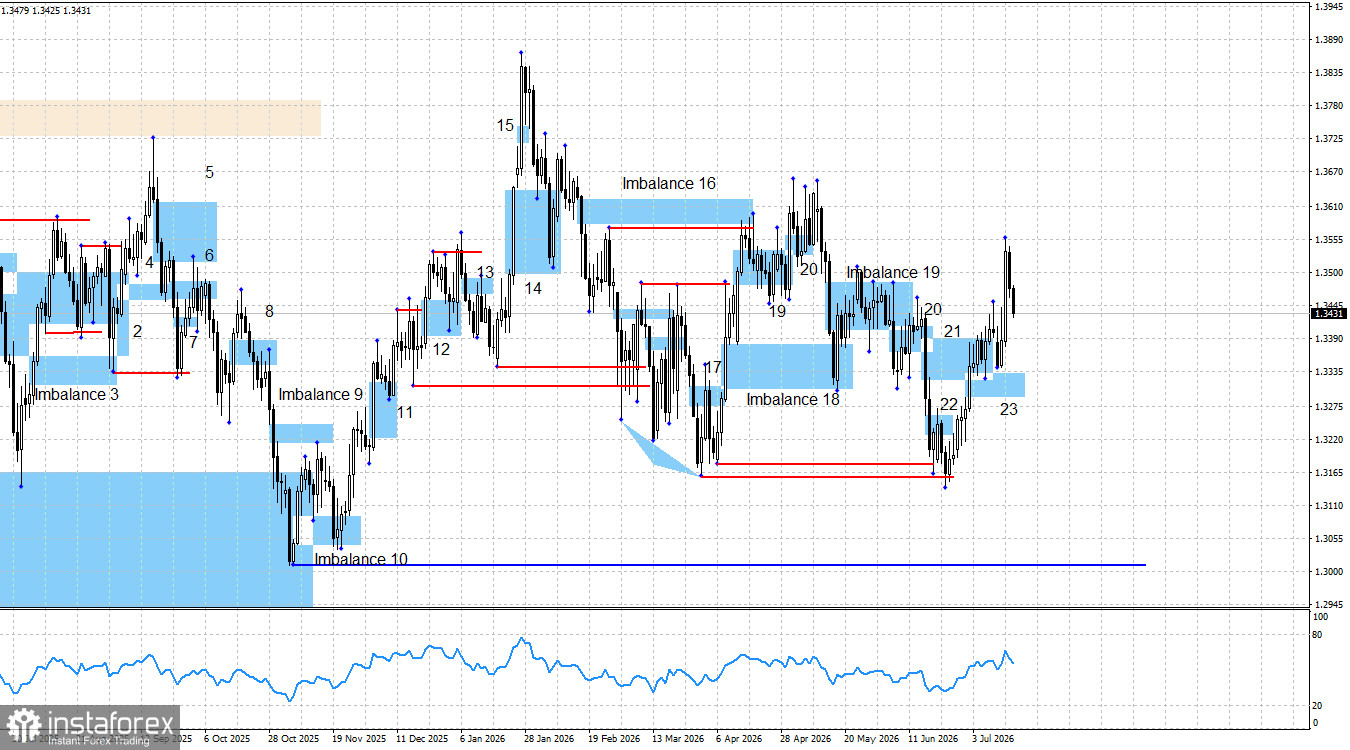Select the number 8 pattern label
Screen dimensions: 1350x750
coord(269,312)
